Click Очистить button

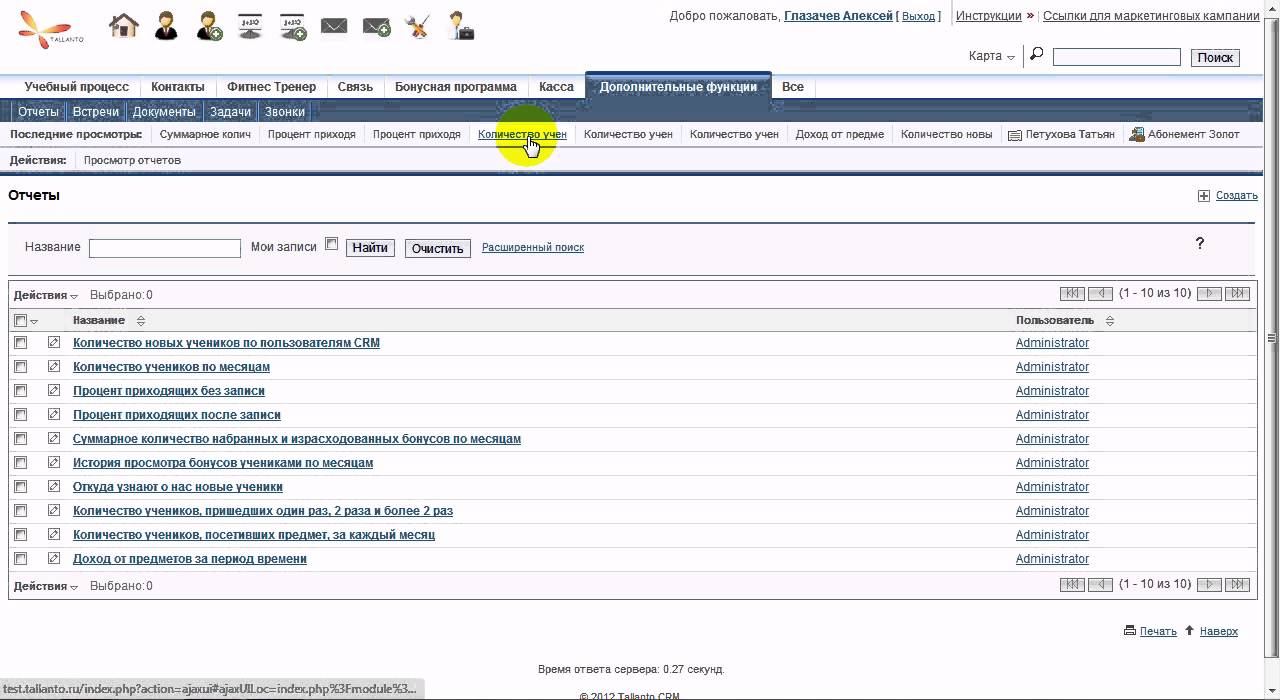click(x=438, y=248)
